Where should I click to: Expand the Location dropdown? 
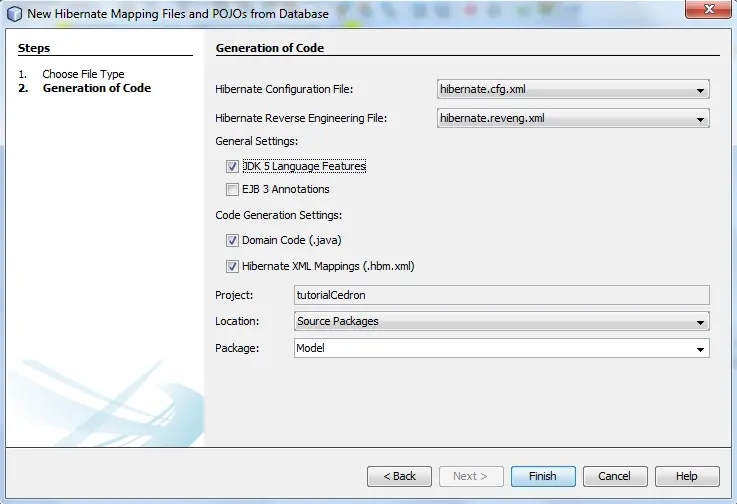point(502,322)
